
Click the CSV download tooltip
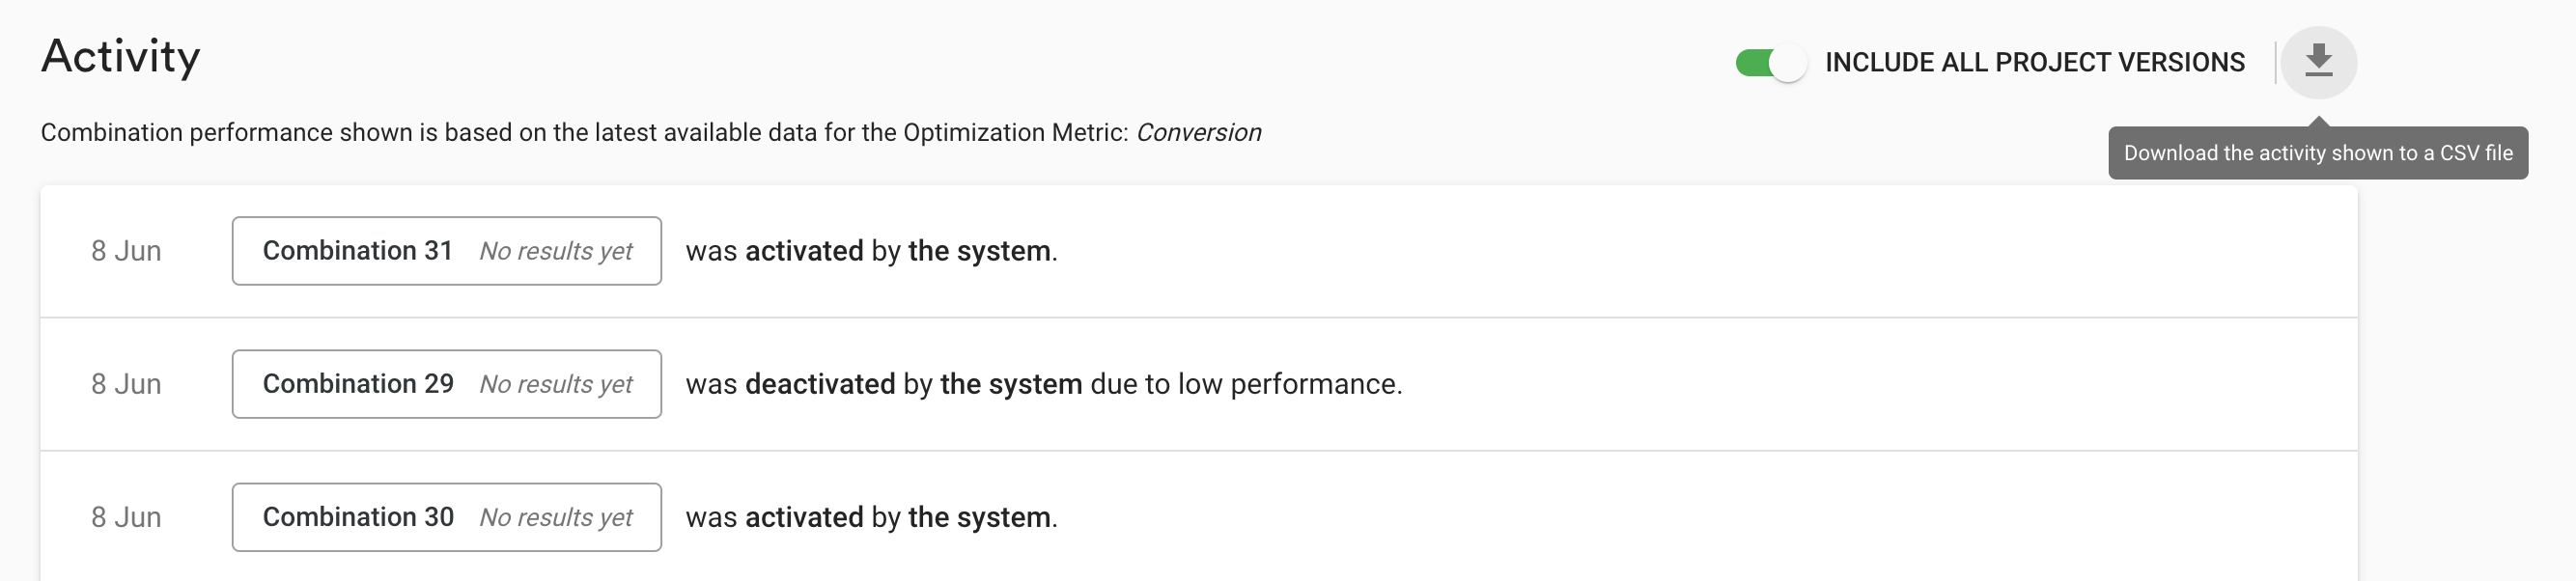pos(2318,153)
